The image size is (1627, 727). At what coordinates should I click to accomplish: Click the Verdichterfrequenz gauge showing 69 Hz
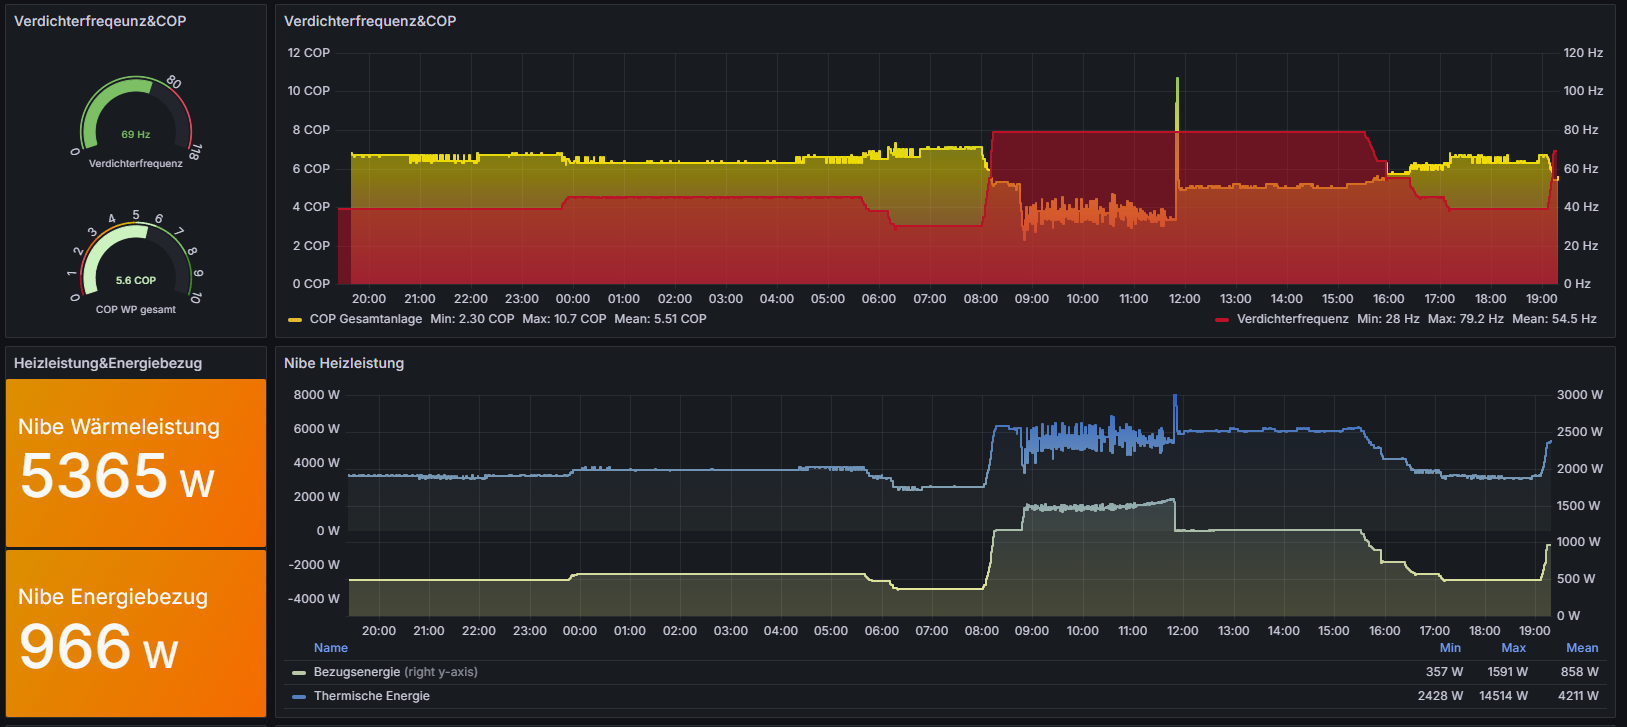(x=135, y=120)
